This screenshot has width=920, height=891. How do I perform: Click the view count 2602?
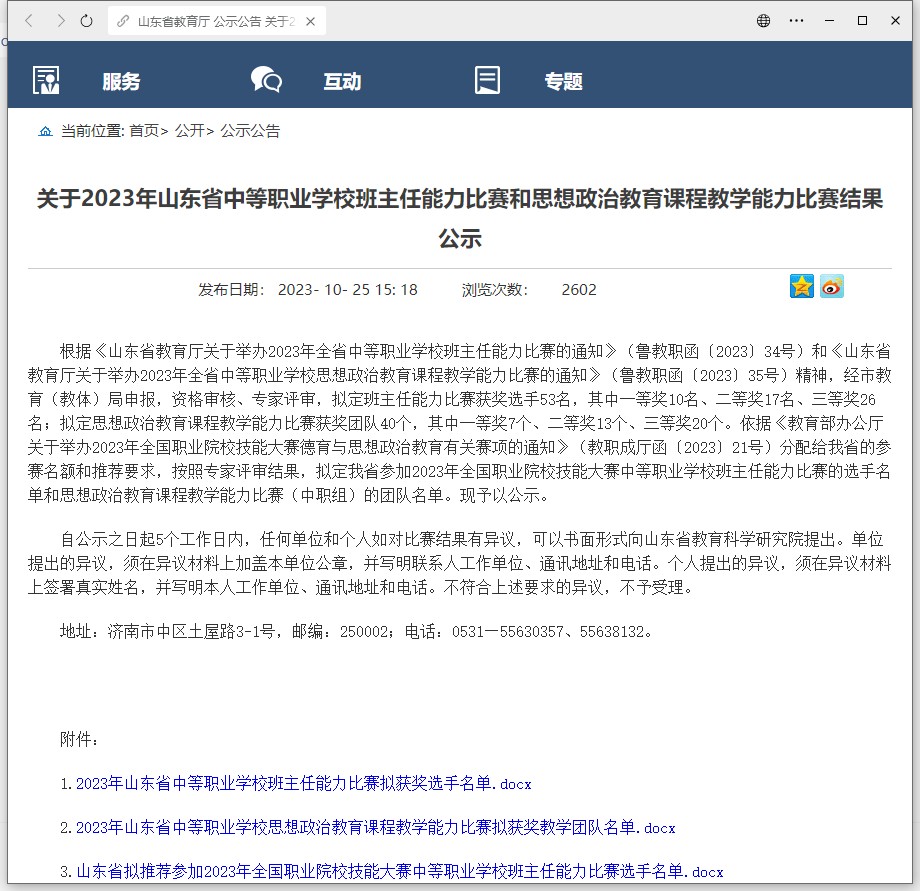579,290
